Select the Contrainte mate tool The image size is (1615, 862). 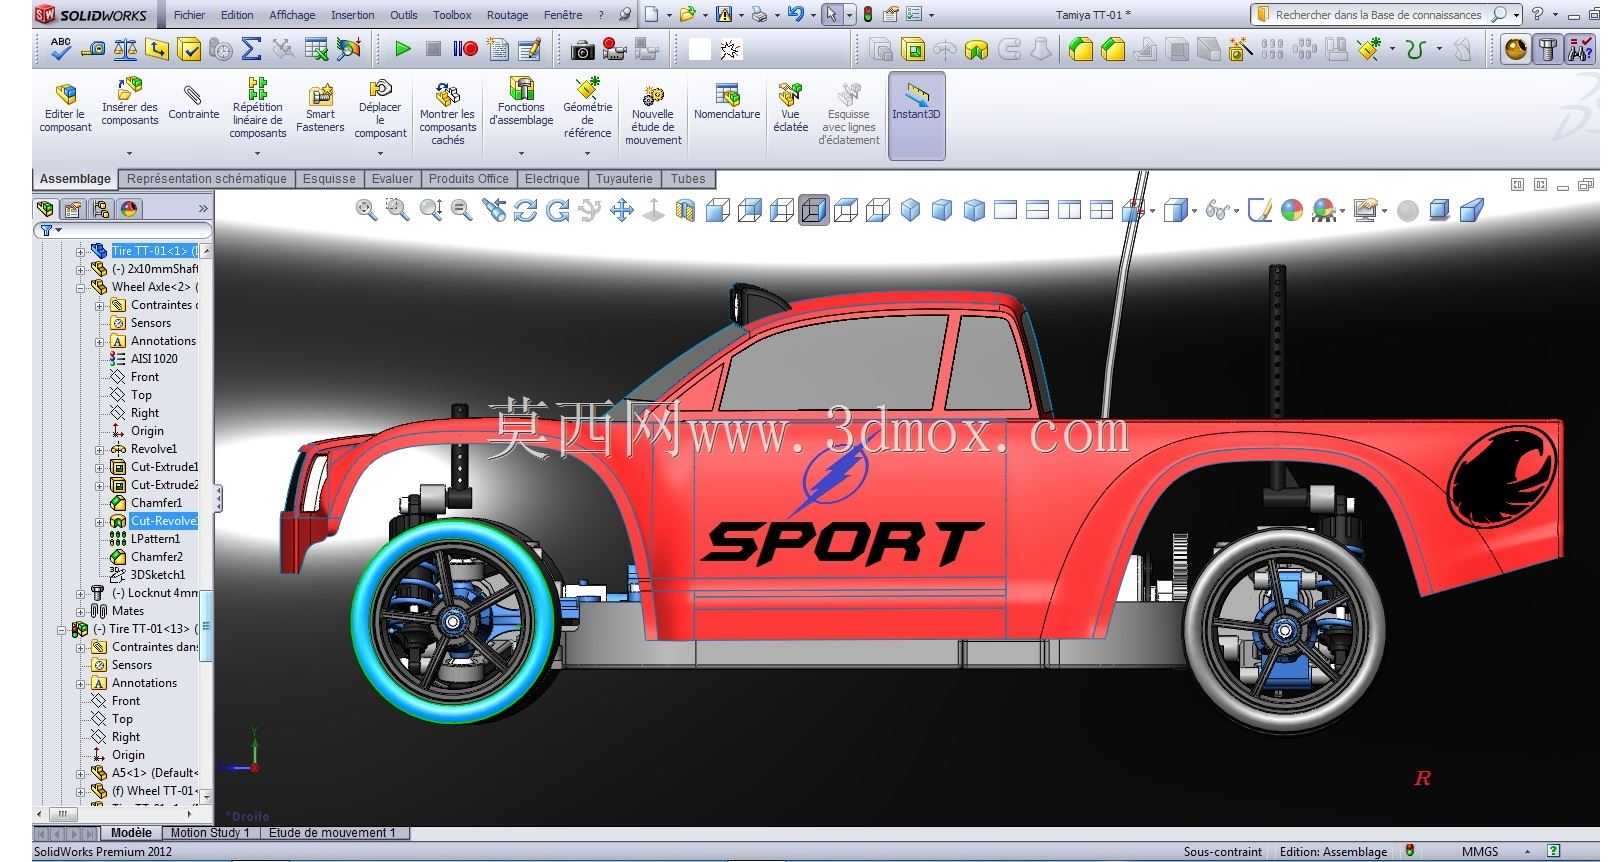193,103
